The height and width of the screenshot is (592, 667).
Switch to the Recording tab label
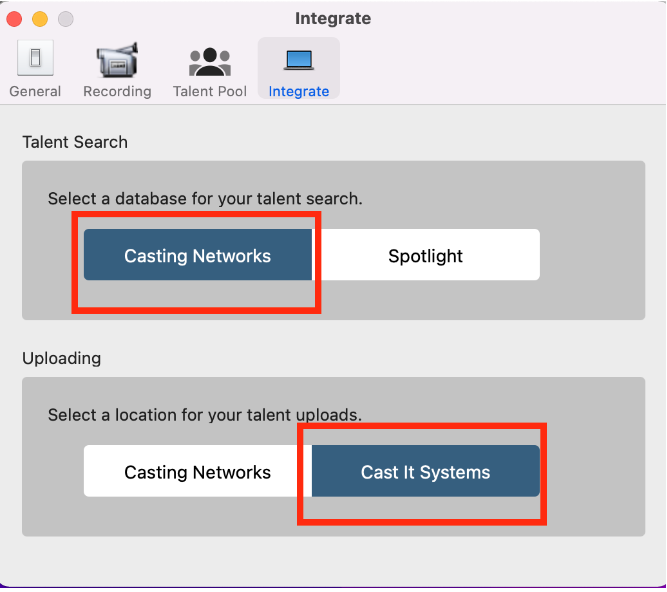tap(117, 91)
